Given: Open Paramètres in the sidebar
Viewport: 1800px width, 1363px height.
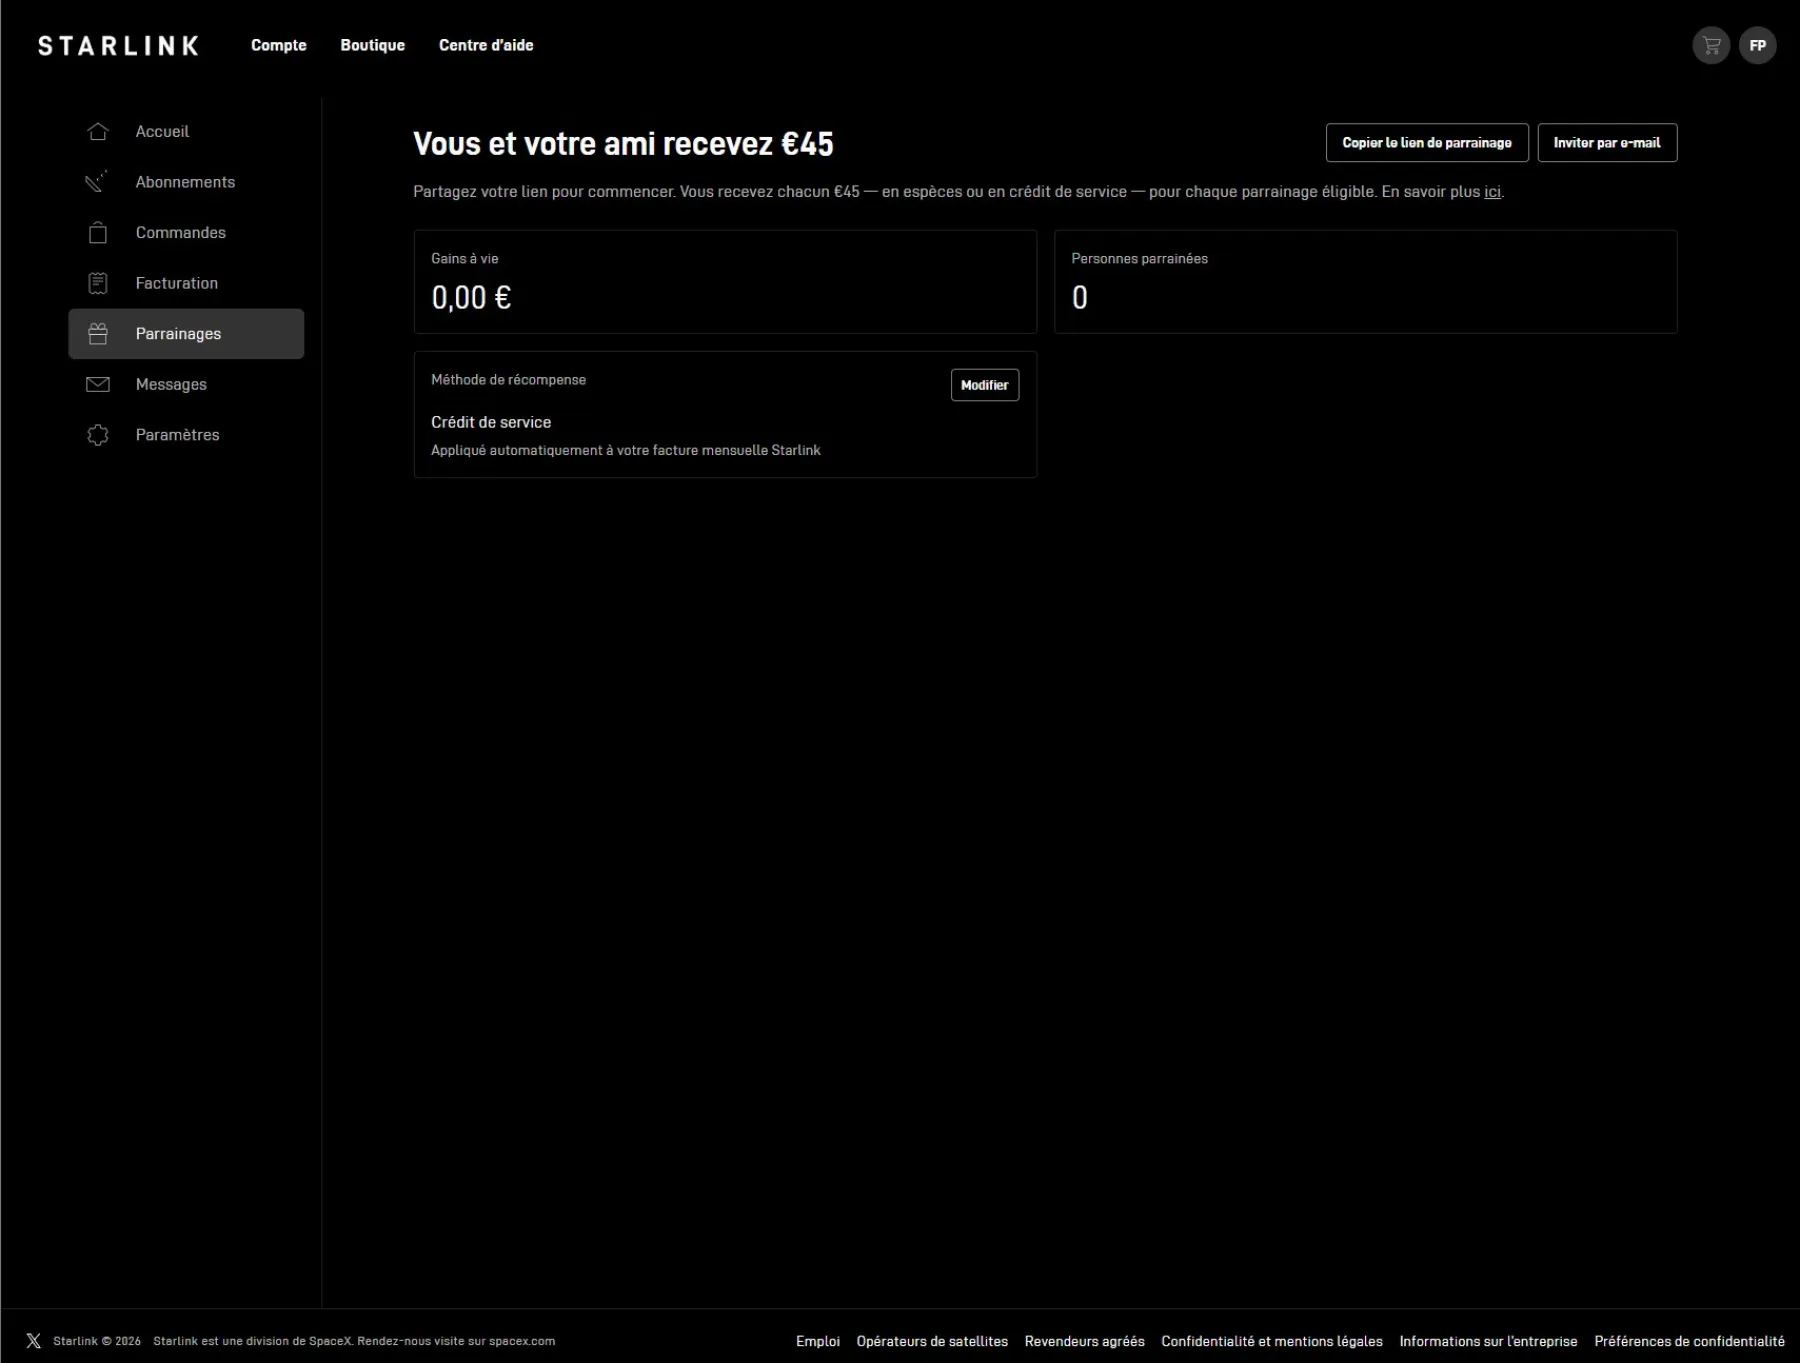Looking at the screenshot, I should 186,435.
